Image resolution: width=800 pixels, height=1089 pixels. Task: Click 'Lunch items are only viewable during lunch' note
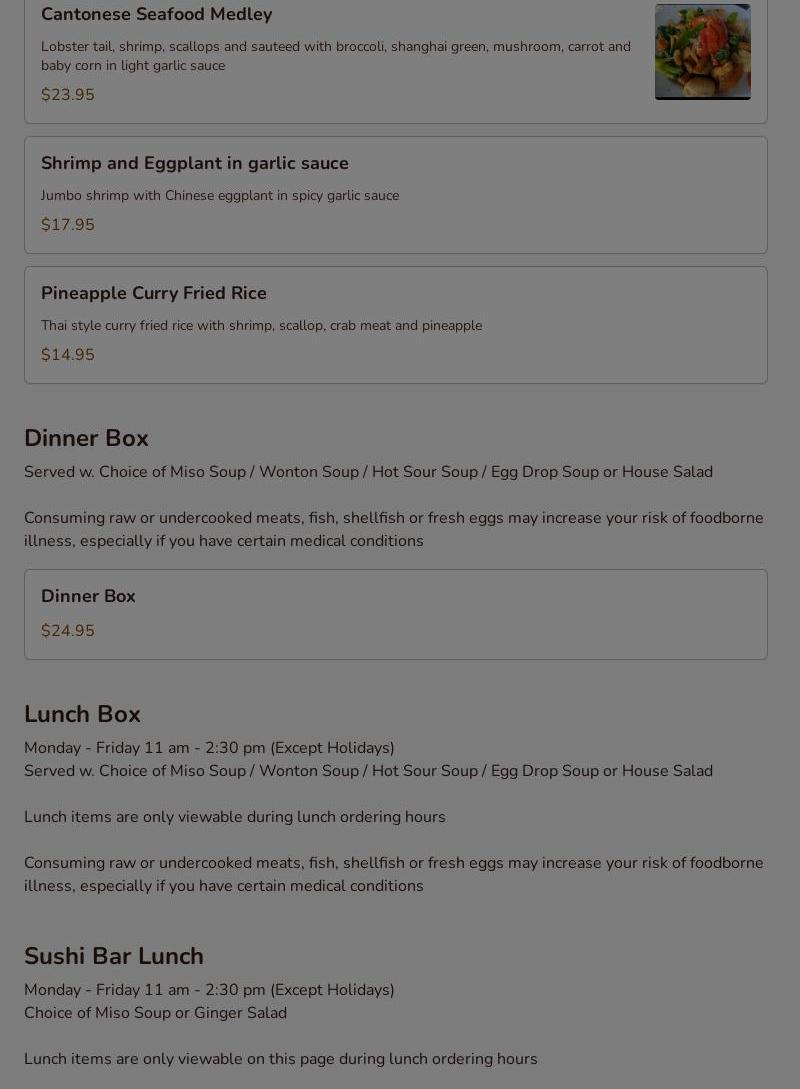(234, 817)
